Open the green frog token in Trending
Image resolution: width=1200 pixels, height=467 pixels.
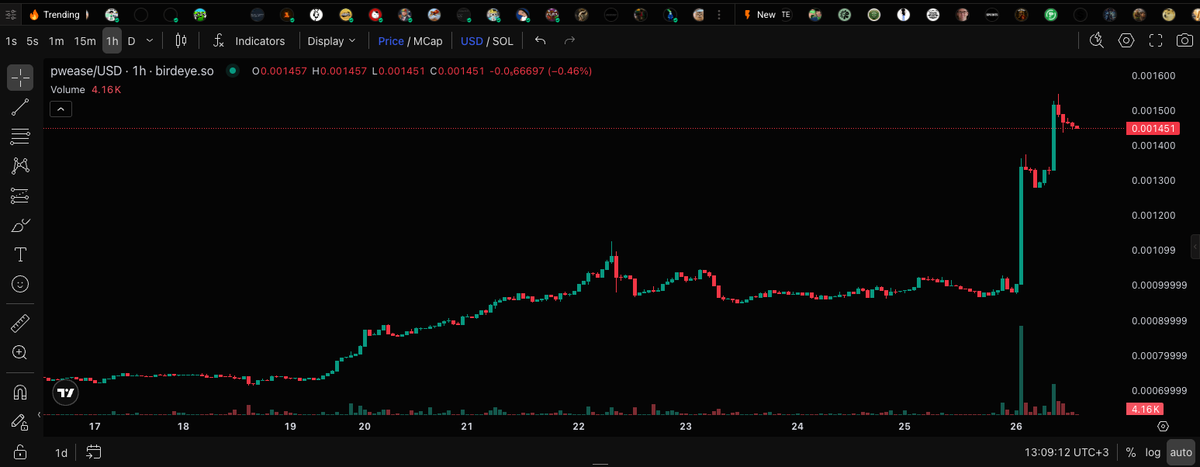[x=200, y=15]
